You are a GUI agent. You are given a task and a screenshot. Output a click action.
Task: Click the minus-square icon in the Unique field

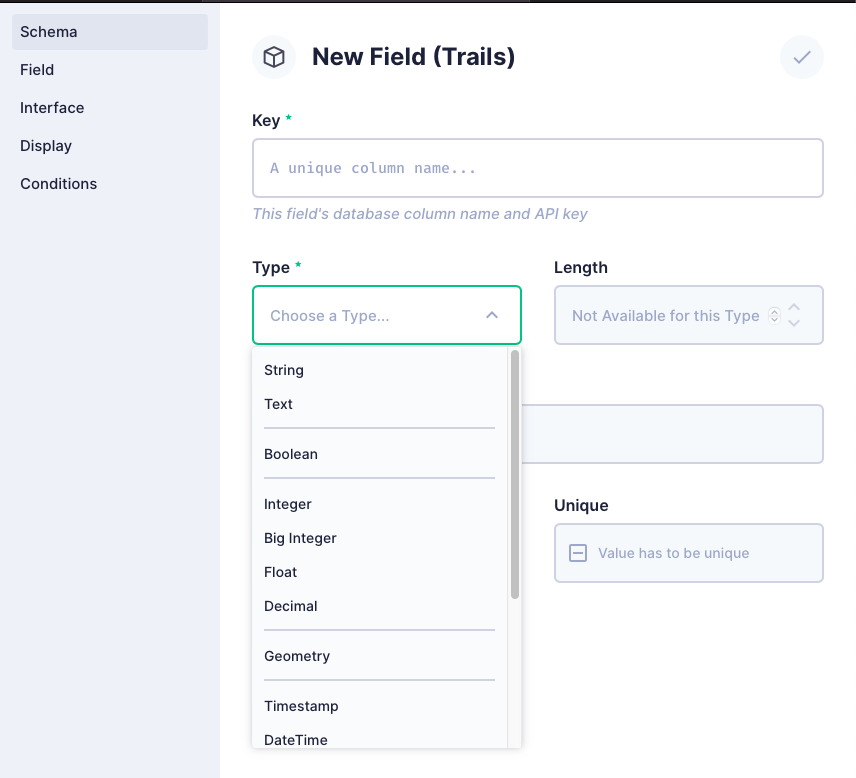pos(577,552)
